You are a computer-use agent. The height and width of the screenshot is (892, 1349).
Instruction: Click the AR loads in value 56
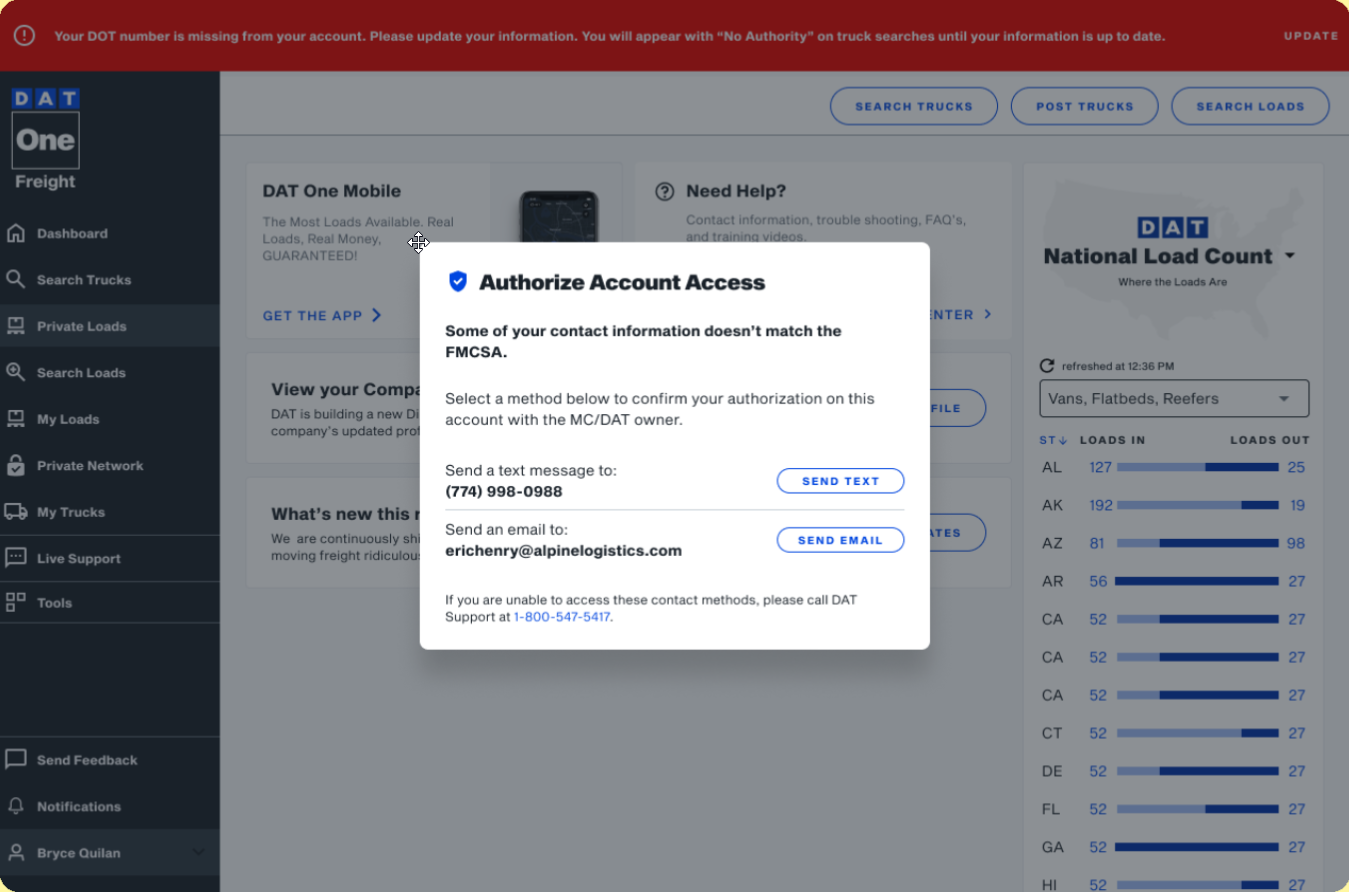(1098, 581)
